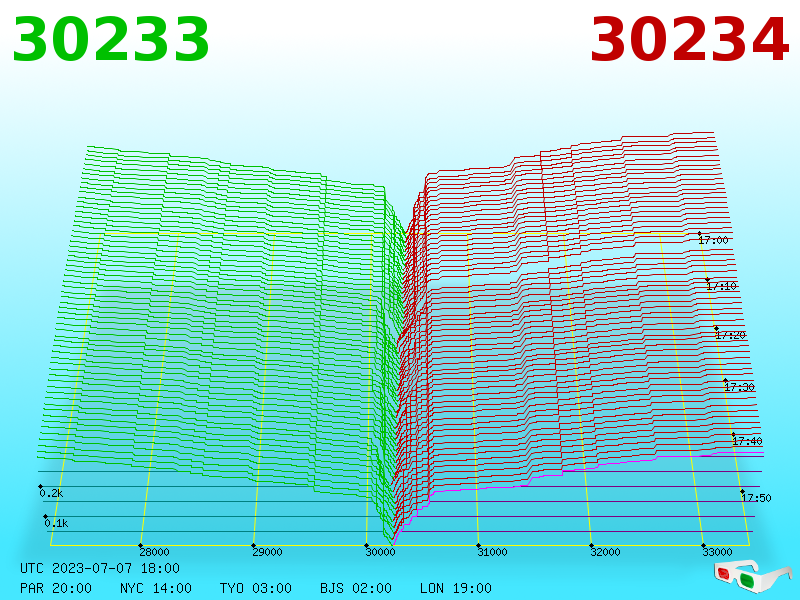Screen dimensions: 800x600
Task: Click the NYC 14:00 time
Action: click(156, 588)
